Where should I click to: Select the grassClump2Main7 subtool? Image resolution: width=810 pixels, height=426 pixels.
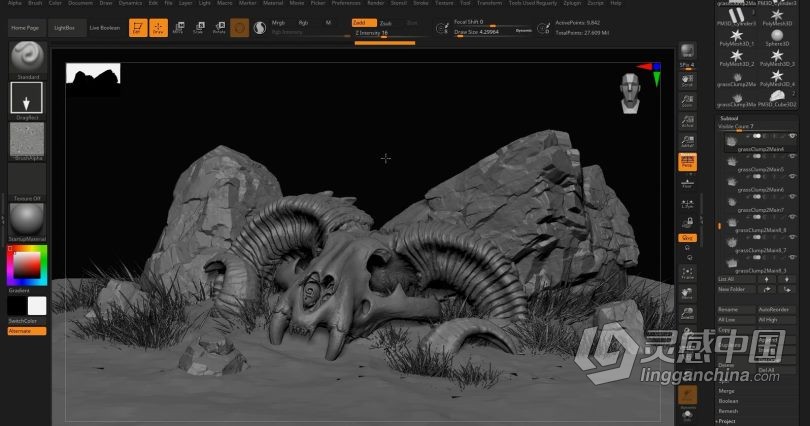[x=758, y=203]
